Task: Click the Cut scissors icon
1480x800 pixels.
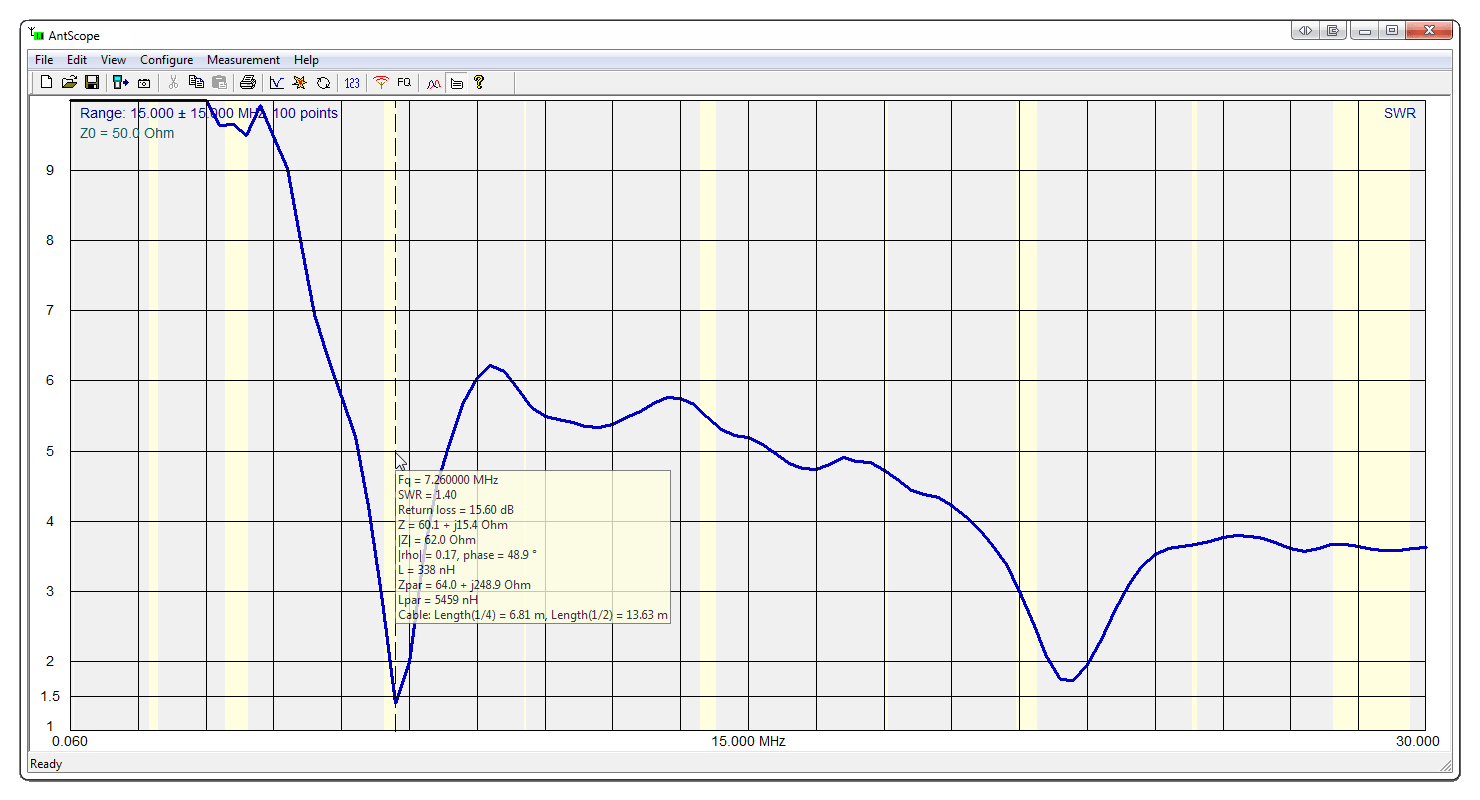Action: click(173, 83)
